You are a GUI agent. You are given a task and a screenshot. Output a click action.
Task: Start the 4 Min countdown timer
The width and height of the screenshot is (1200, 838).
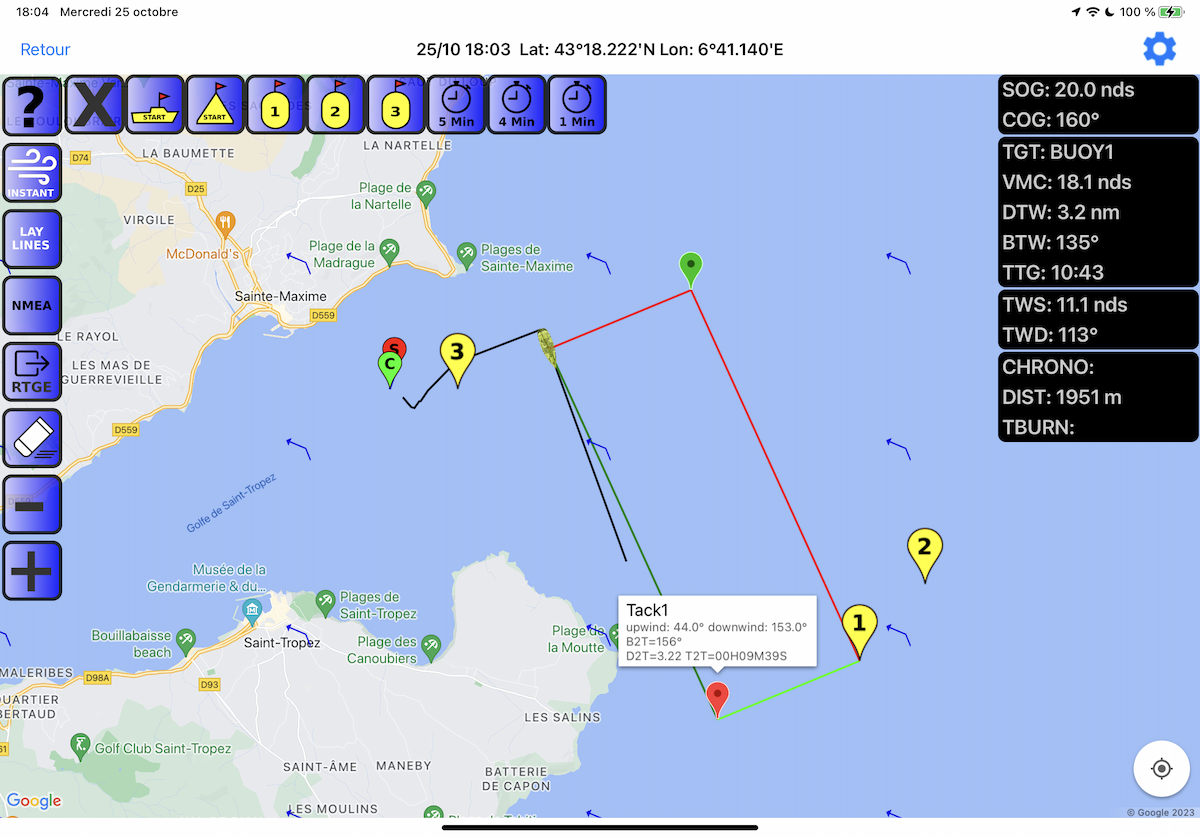(x=516, y=105)
